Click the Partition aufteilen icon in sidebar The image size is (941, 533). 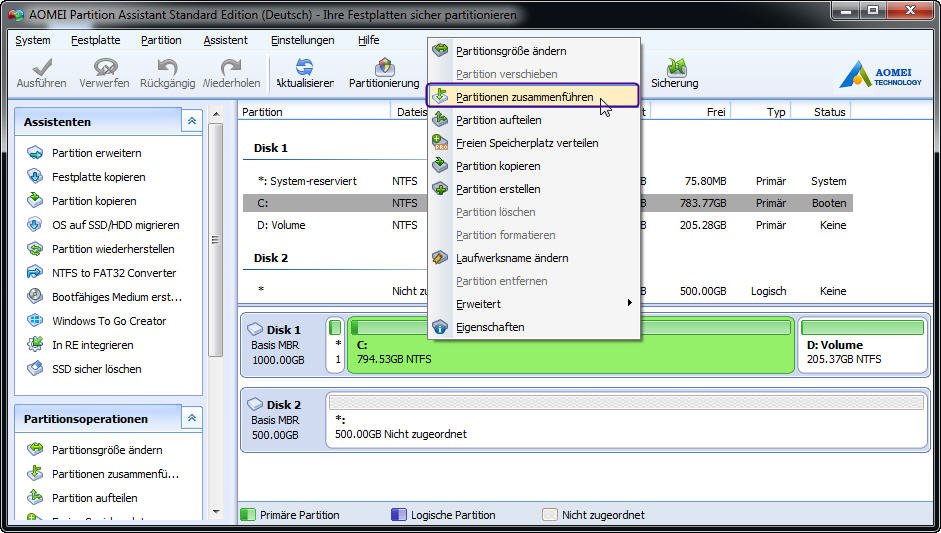coord(35,498)
